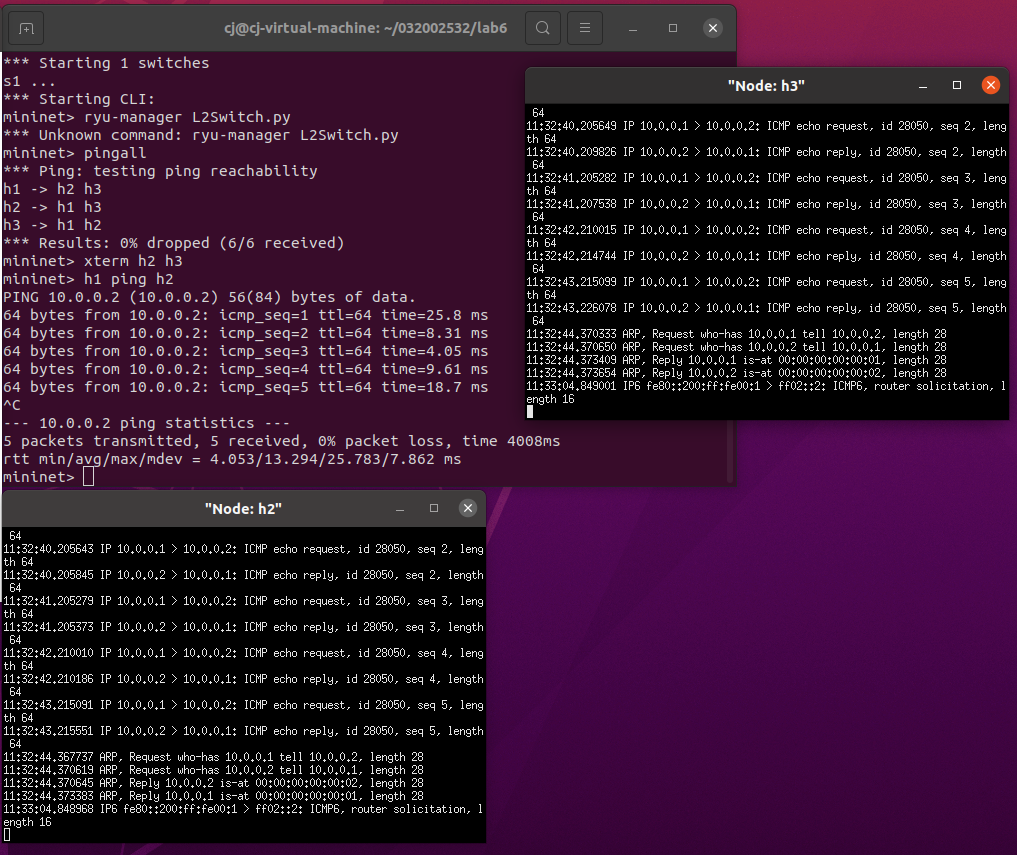Click the 11:32:44.373383 ARP Reply line in h2
This screenshot has height=855, width=1017.
[213, 796]
